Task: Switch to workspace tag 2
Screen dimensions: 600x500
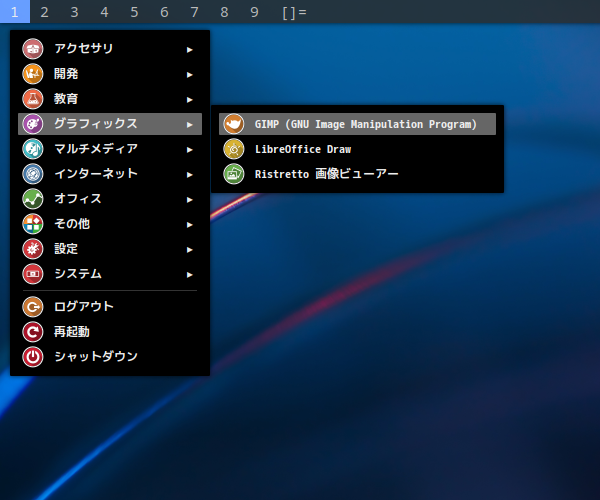Action: [x=45, y=11]
